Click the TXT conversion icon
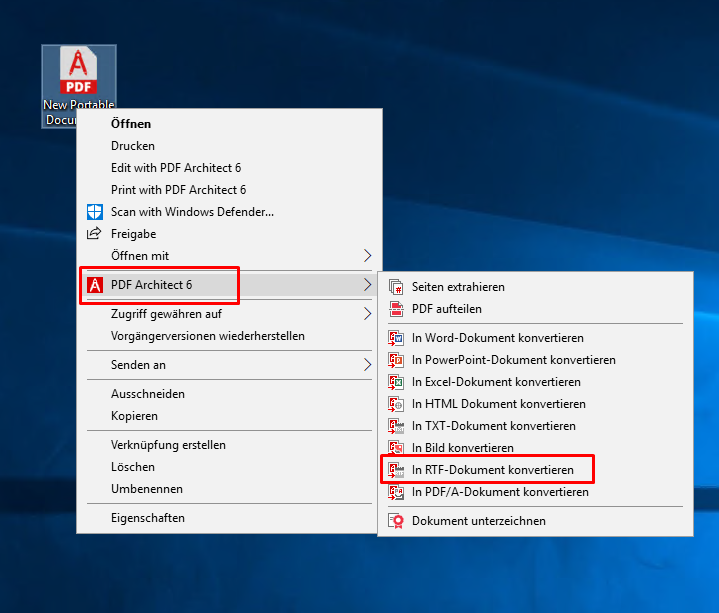This screenshot has width=719, height=613. (x=396, y=426)
